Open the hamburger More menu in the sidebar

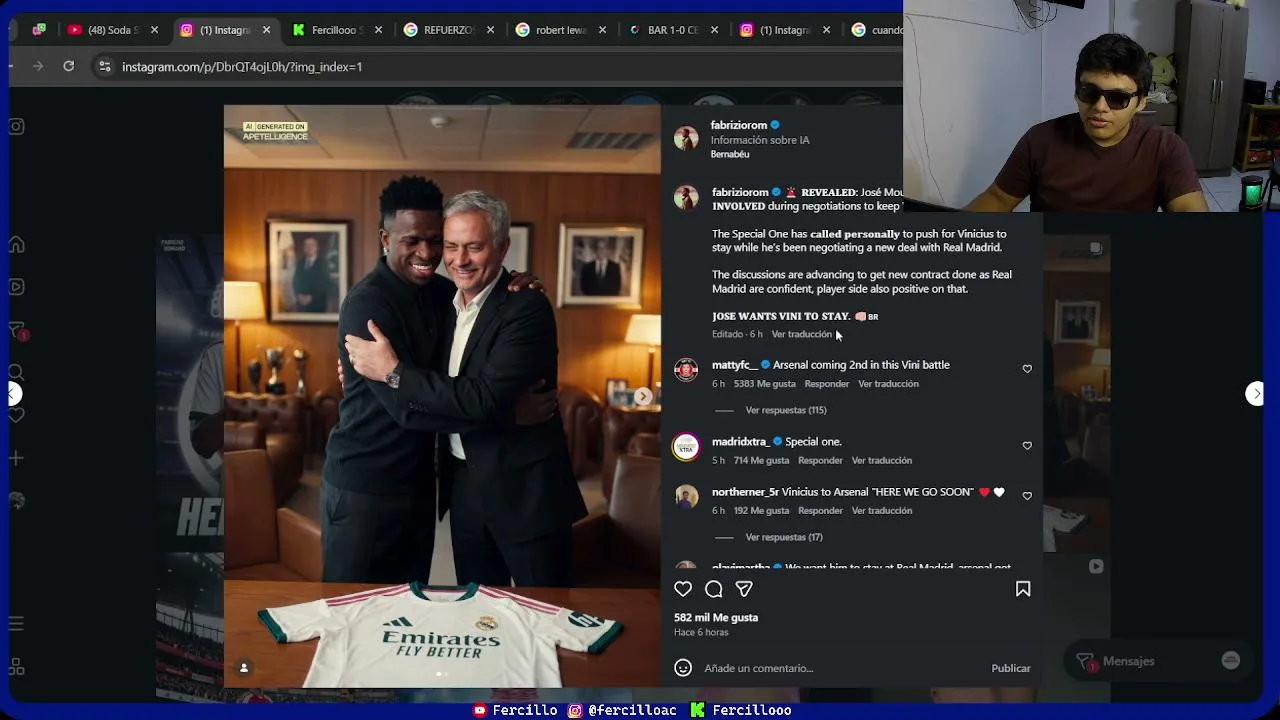click(16, 624)
